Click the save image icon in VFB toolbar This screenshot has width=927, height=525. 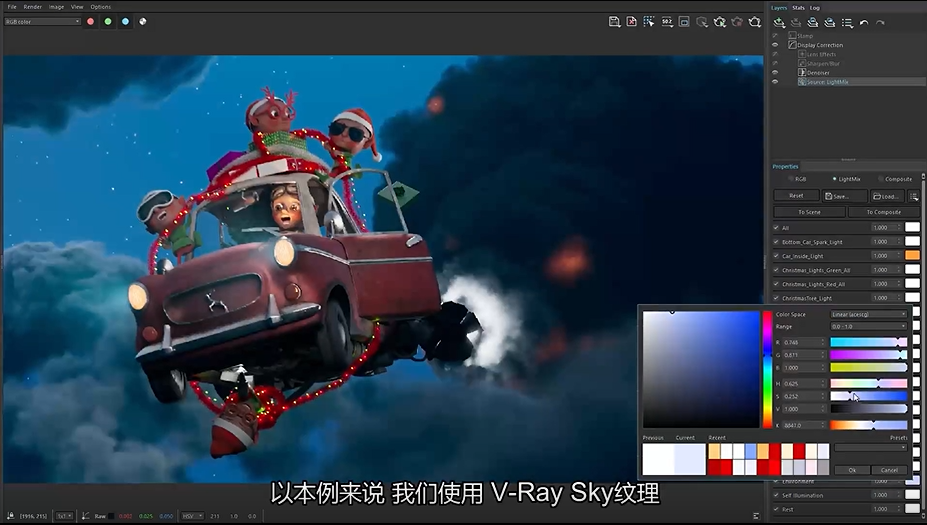pyautogui.click(x=614, y=22)
